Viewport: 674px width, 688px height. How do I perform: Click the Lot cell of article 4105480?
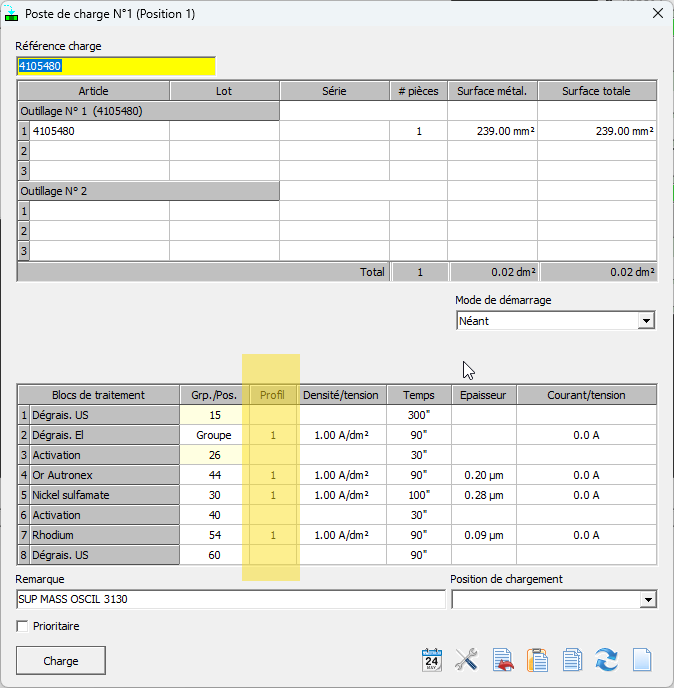click(224, 131)
